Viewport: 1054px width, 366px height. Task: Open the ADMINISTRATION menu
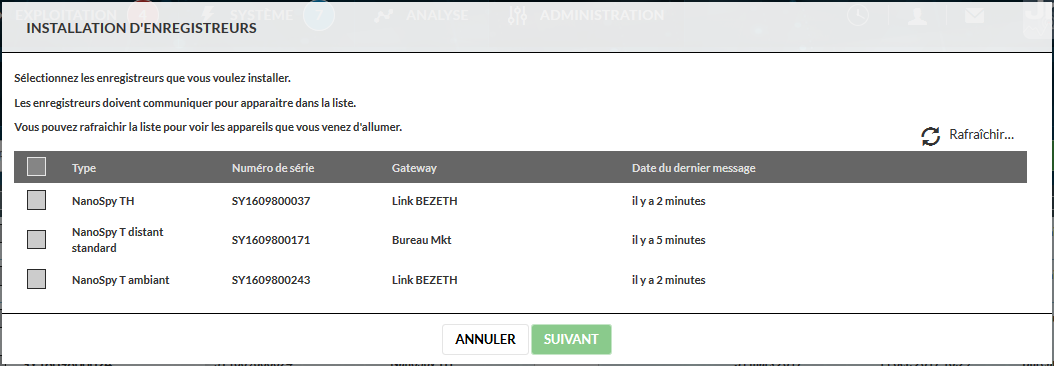(x=602, y=15)
